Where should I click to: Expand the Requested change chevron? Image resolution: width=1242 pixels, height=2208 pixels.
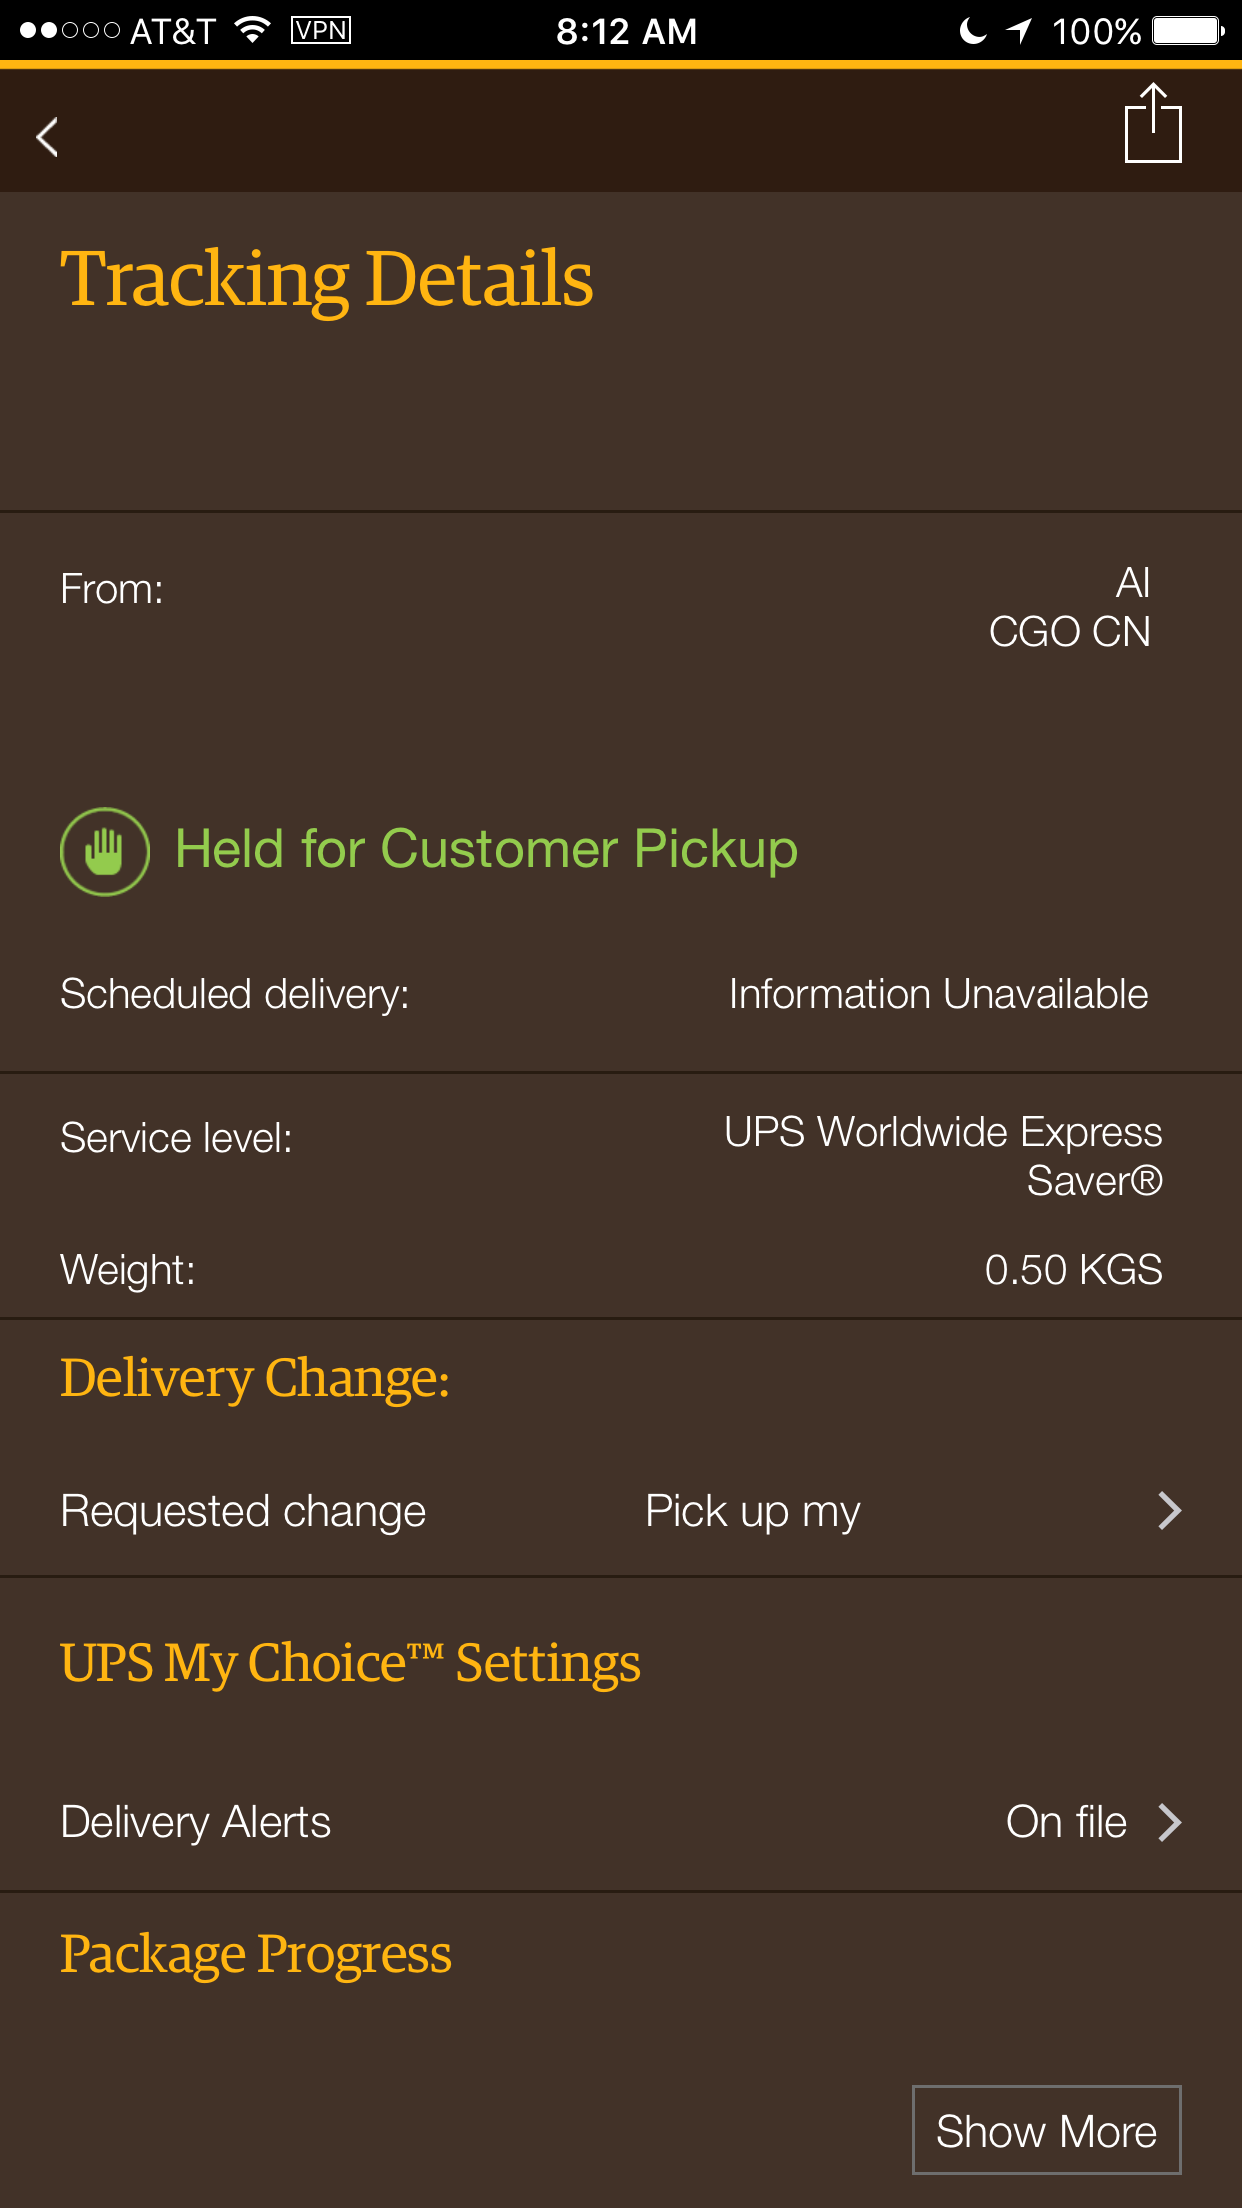click(1169, 1510)
